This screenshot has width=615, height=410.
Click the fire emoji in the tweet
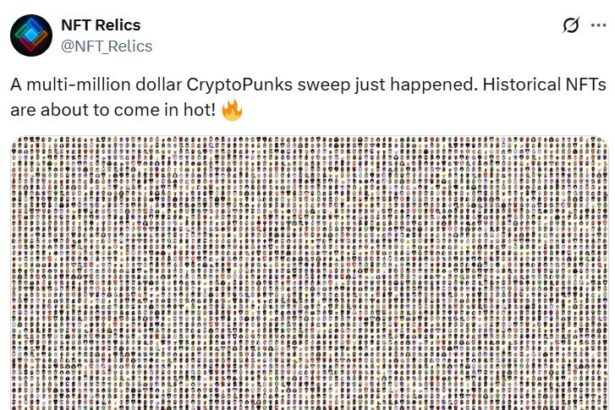232,107
